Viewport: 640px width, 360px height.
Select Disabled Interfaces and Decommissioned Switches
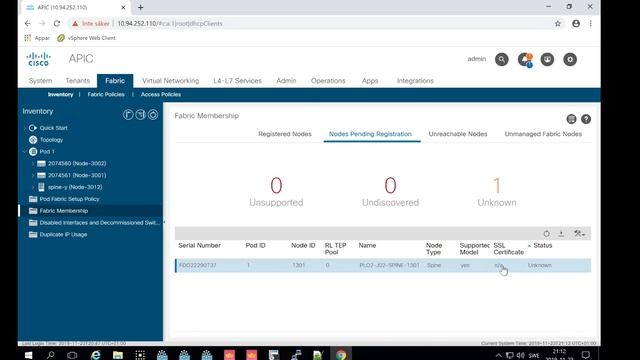[100, 222]
